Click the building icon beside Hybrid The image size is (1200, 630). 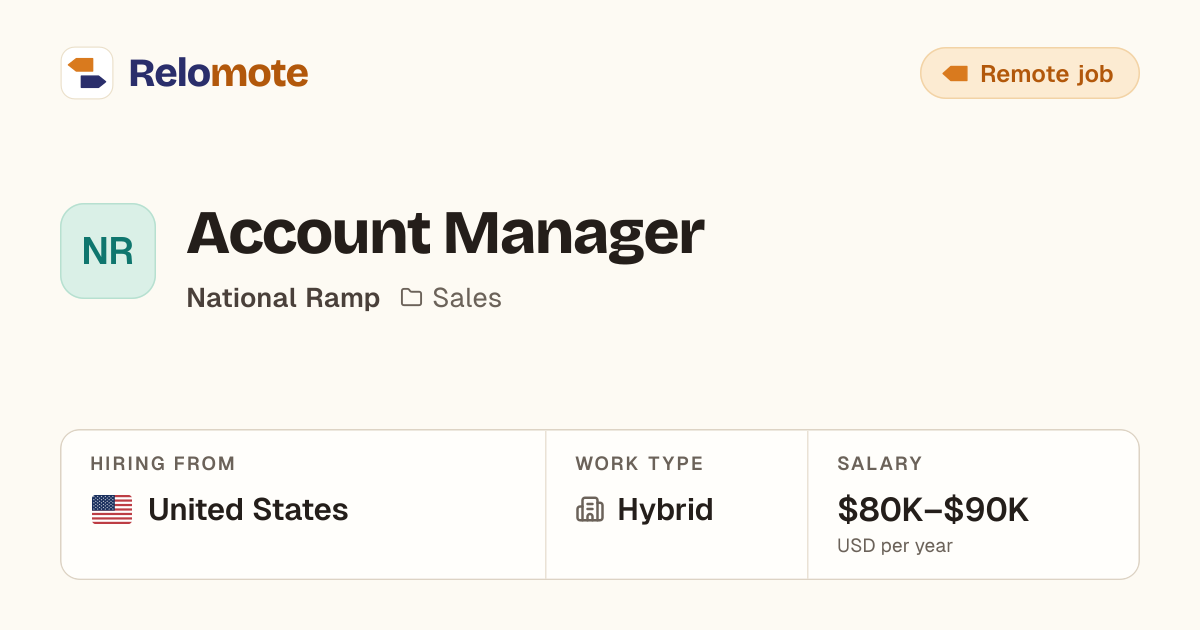click(590, 510)
